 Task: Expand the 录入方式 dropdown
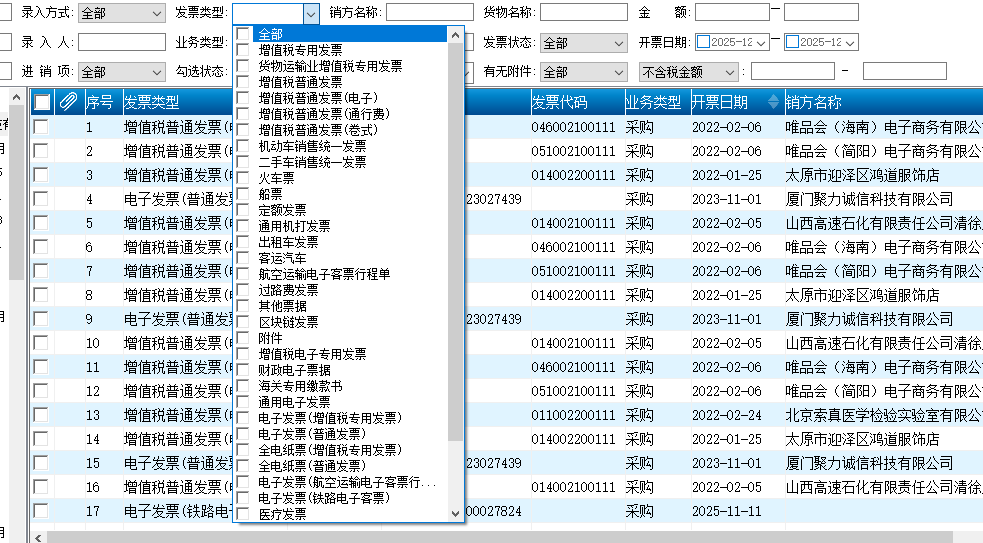pos(156,13)
